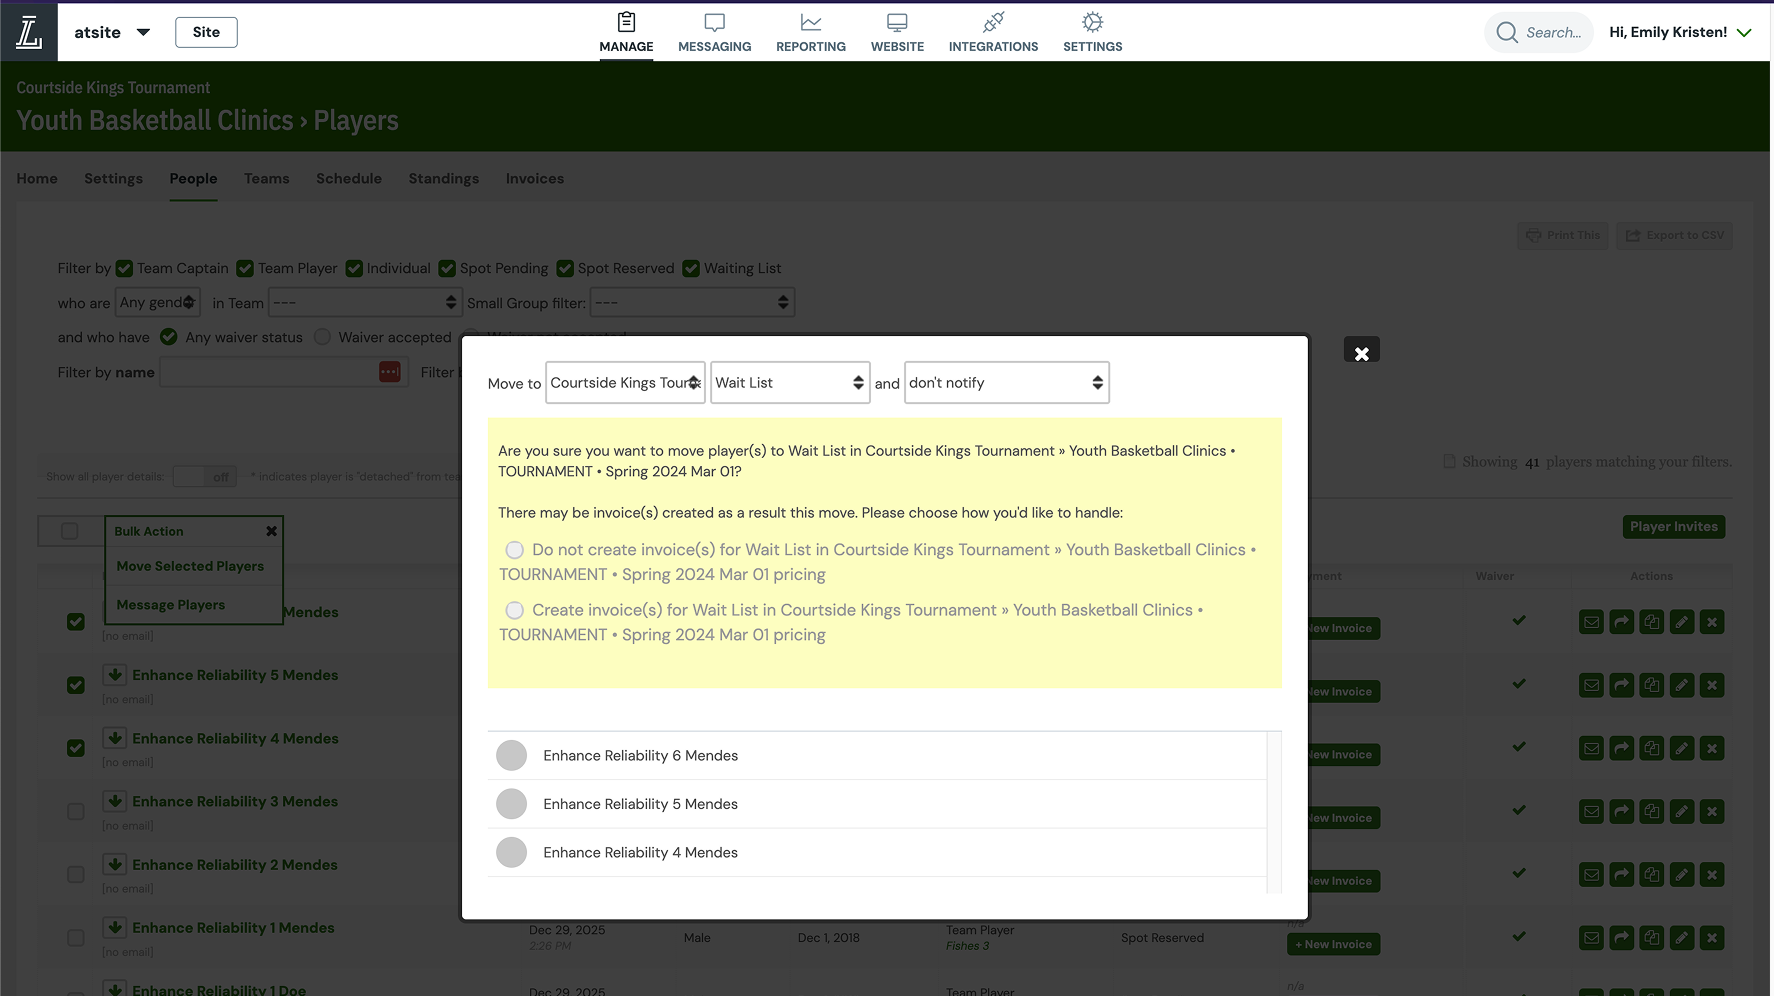Open the Wait List dropdown
The image size is (1774, 996).
789,383
